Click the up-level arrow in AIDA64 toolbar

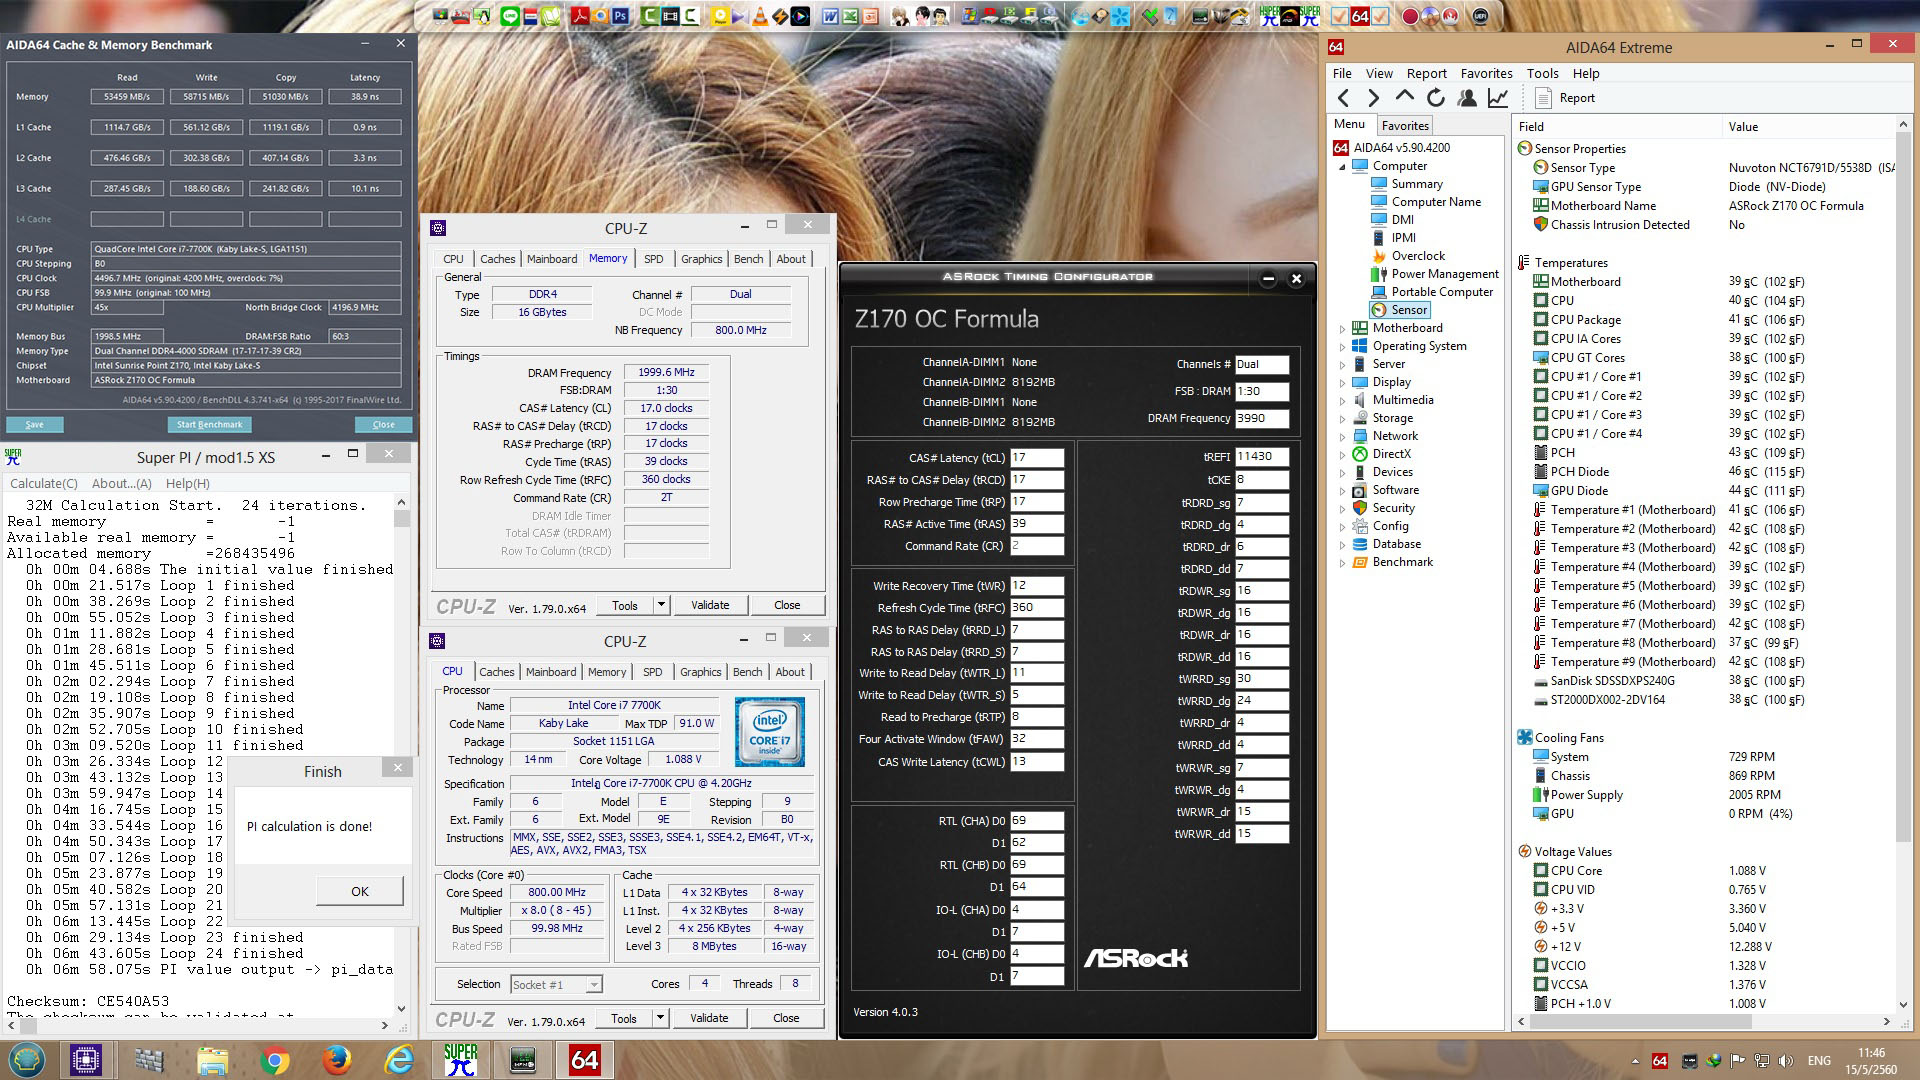point(1404,97)
